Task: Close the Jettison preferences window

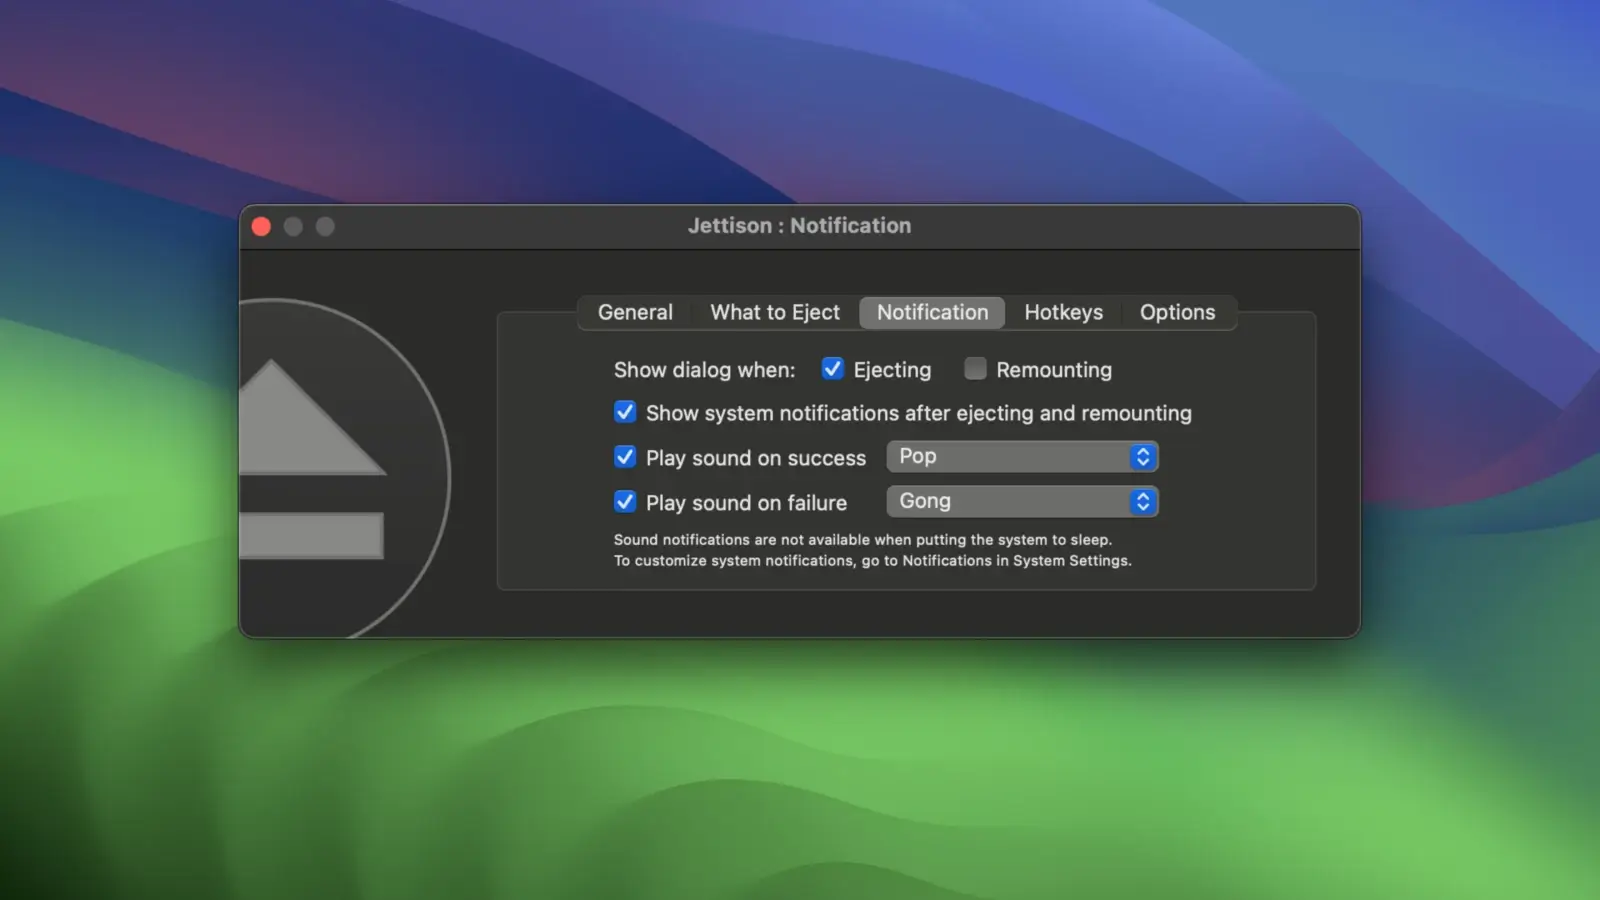Action: tap(262, 227)
